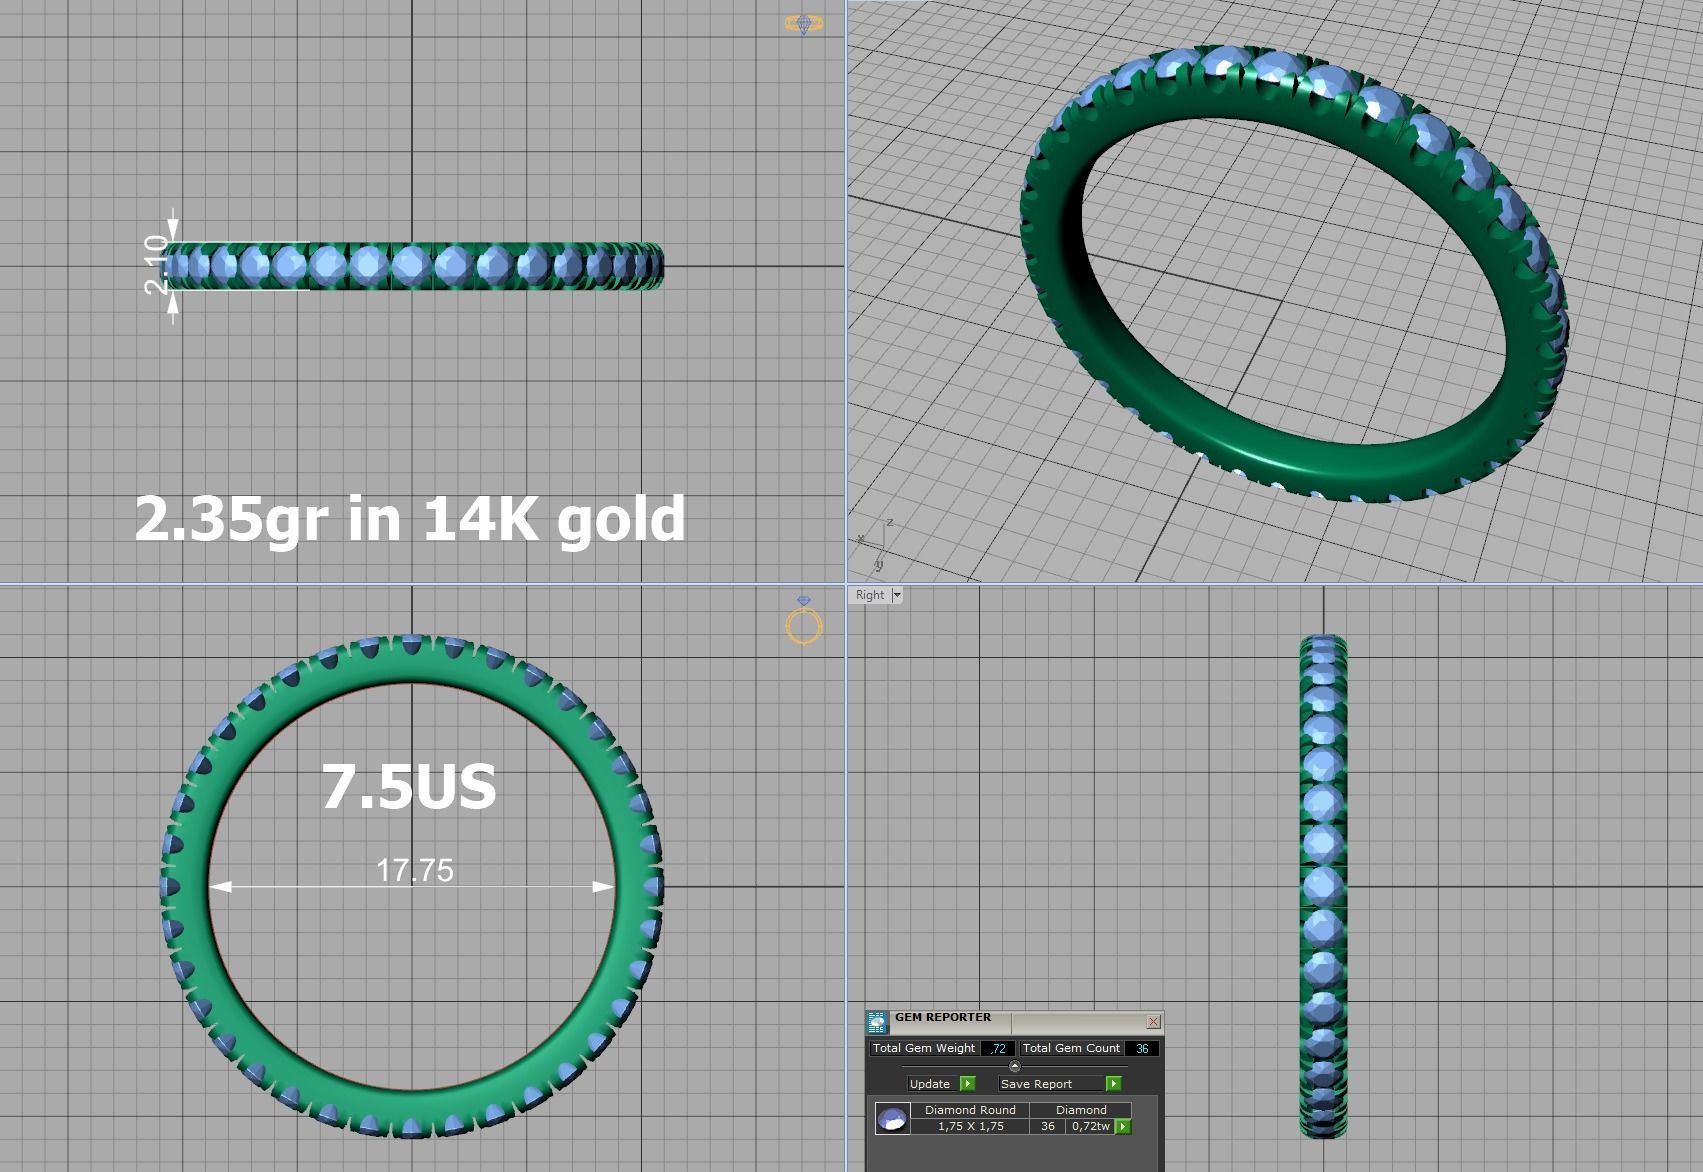1703x1172 pixels.
Task: Click the XYZ axis indicator in perspective viewport
Action: point(875,546)
